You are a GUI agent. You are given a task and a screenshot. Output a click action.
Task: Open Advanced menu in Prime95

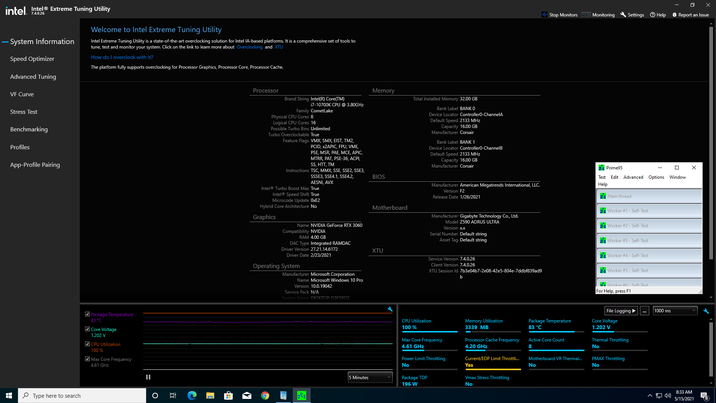tap(633, 177)
